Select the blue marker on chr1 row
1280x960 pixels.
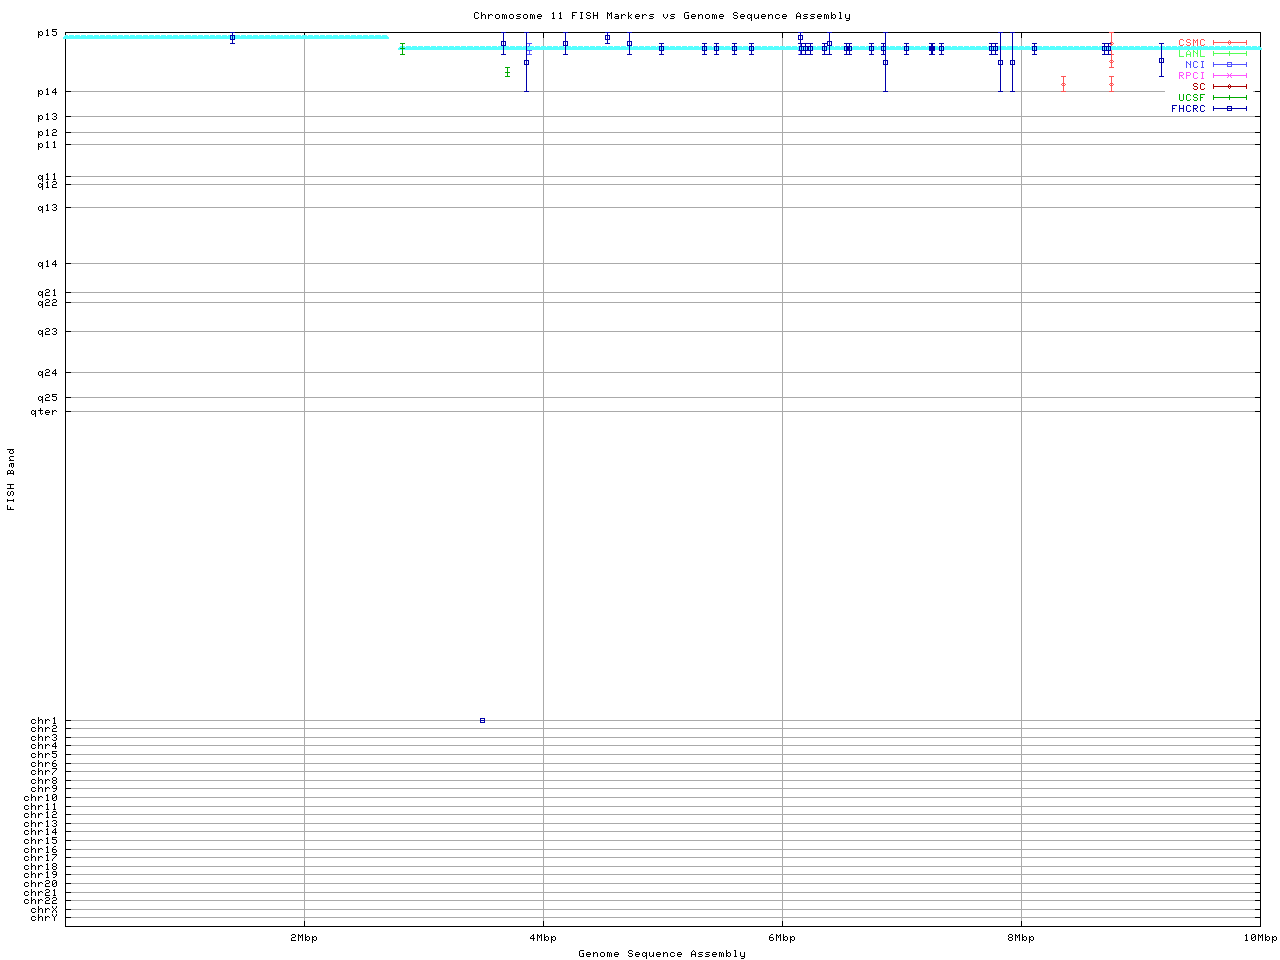(482, 720)
